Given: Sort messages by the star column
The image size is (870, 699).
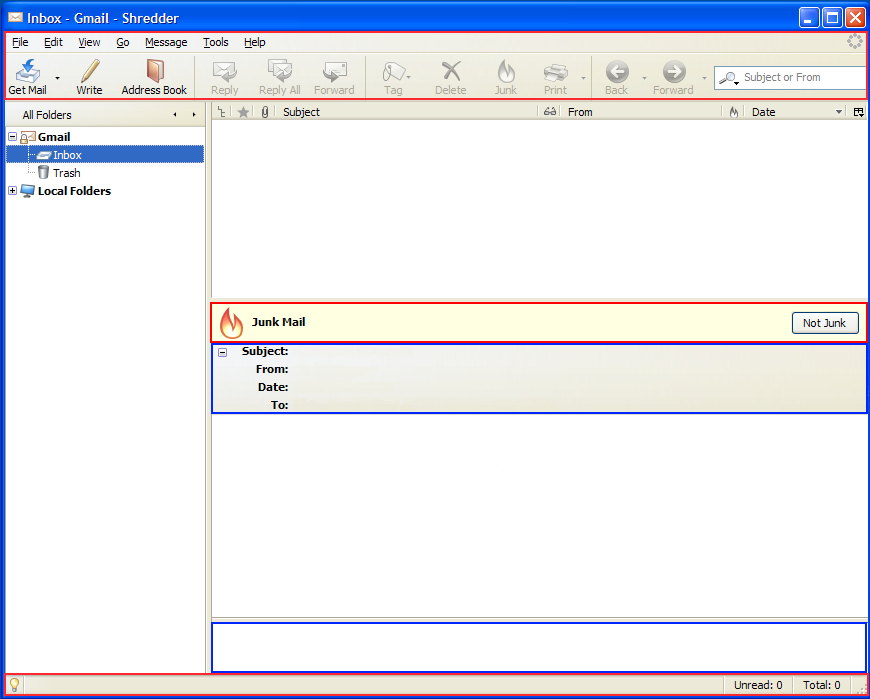Looking at the screenshot, I should [x=243, y=112].
